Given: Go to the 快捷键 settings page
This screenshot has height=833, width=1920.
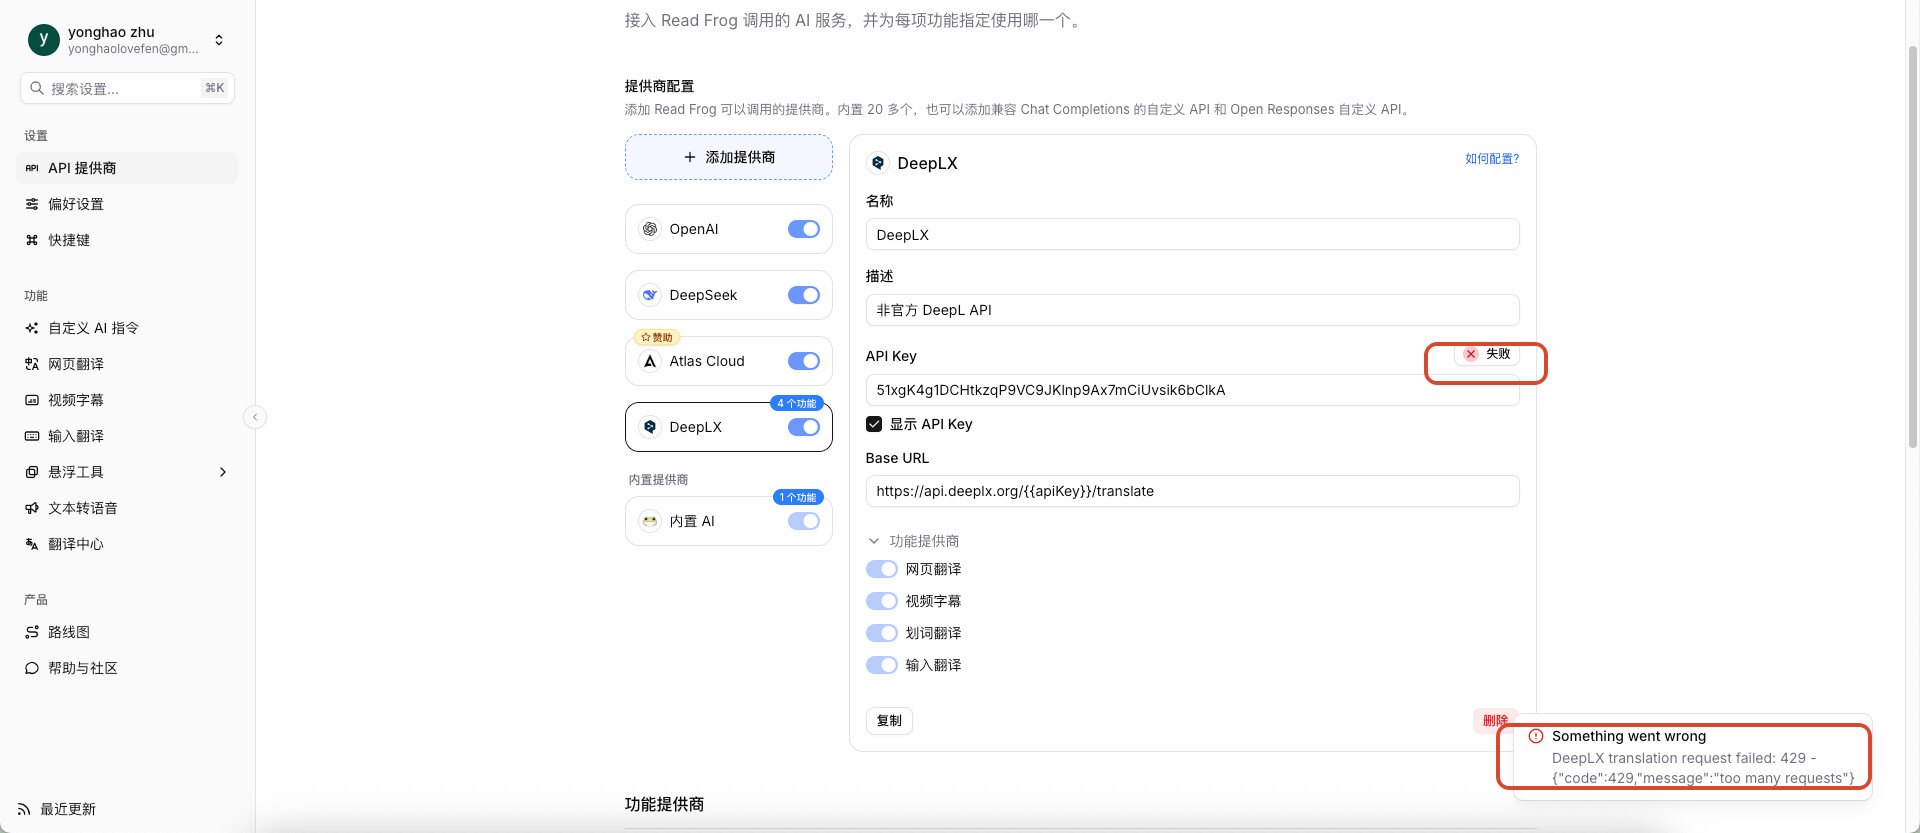Looking at the screenshot, I should point(128,240).
